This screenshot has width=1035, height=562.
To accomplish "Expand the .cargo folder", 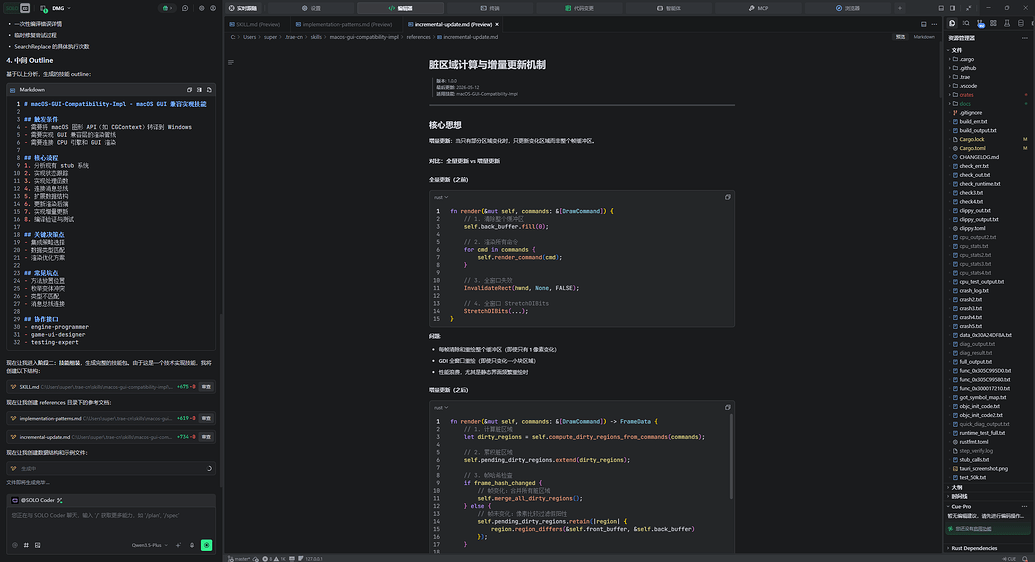I will 988,59.
